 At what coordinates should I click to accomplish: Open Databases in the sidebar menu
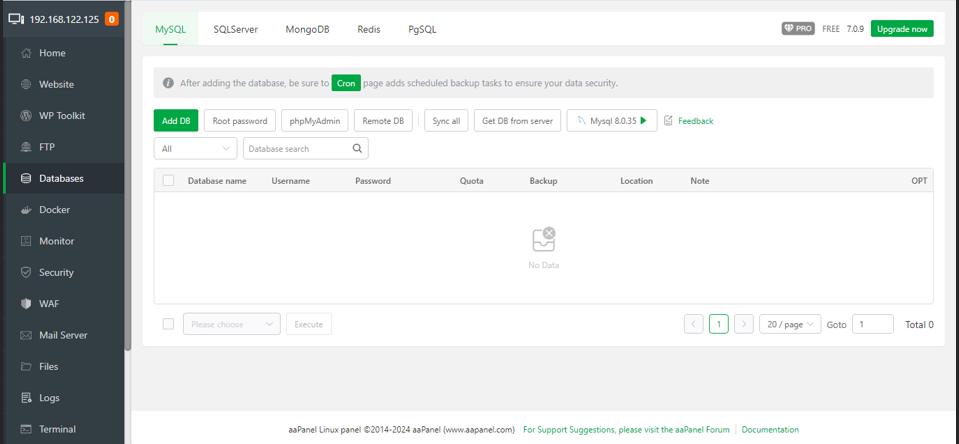coord(63,179)
